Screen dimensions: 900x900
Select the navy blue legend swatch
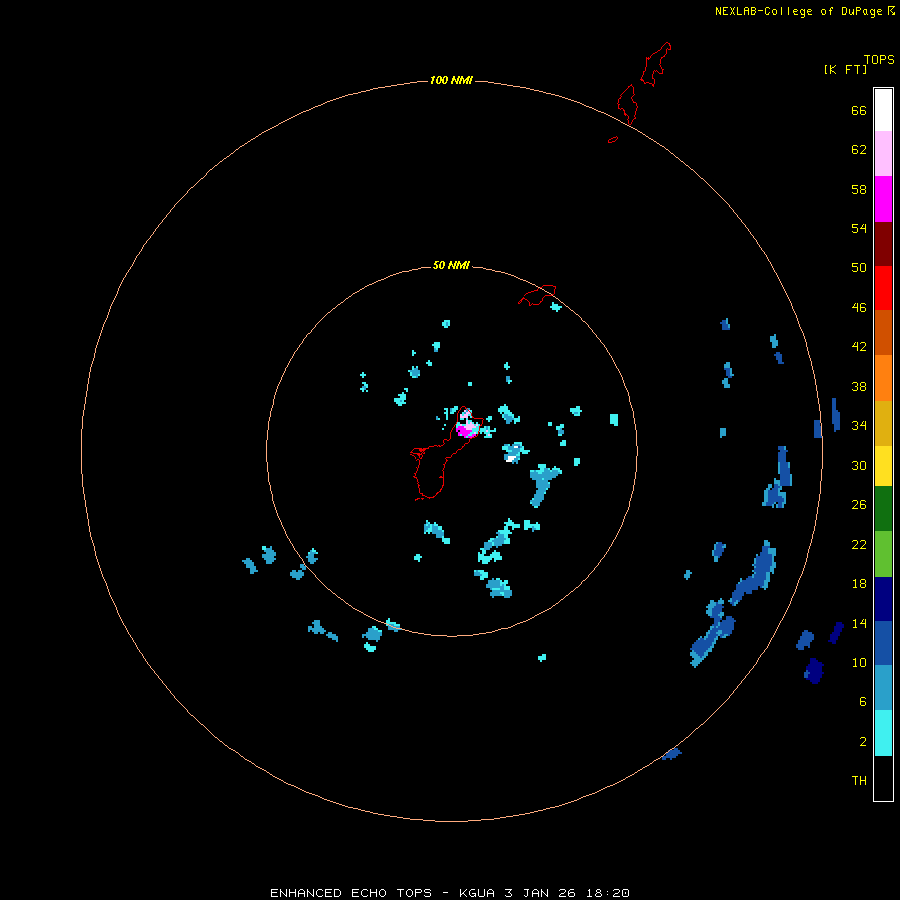[883, 599]
